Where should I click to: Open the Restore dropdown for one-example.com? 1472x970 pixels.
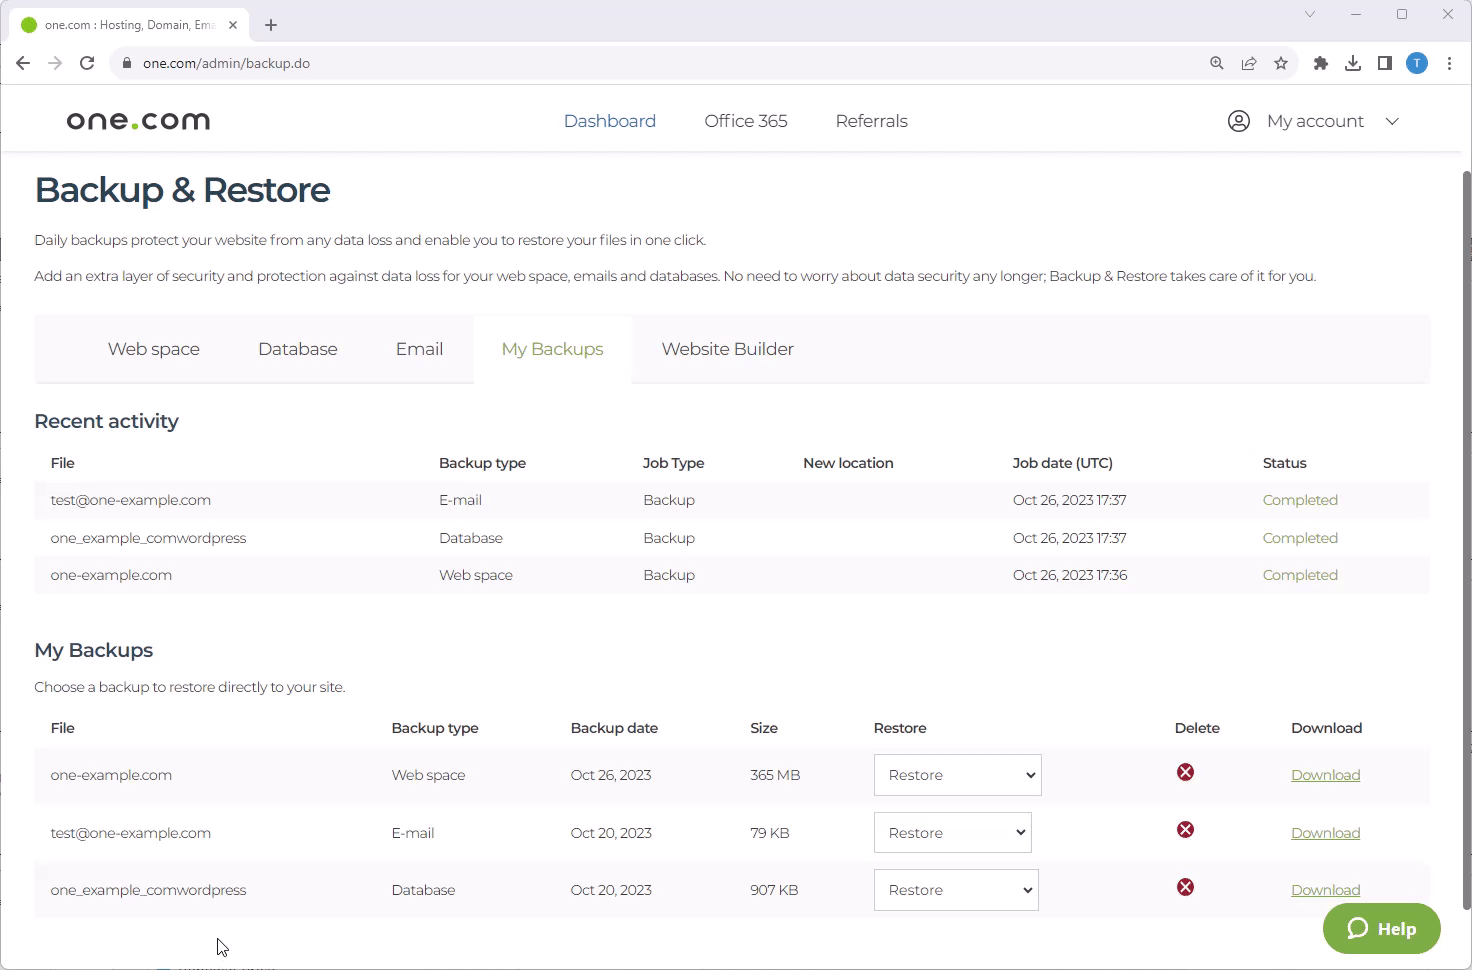[x=957, y=774]
